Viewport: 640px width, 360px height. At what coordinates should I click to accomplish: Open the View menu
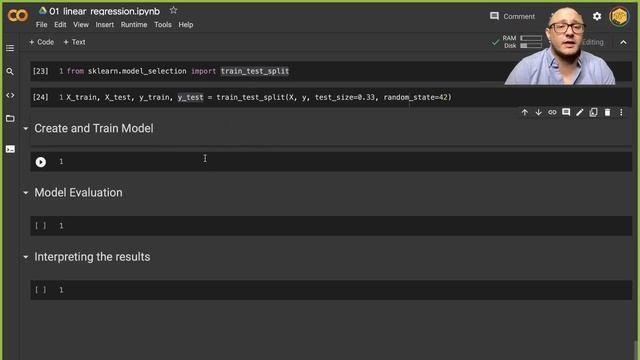(81, 25)
